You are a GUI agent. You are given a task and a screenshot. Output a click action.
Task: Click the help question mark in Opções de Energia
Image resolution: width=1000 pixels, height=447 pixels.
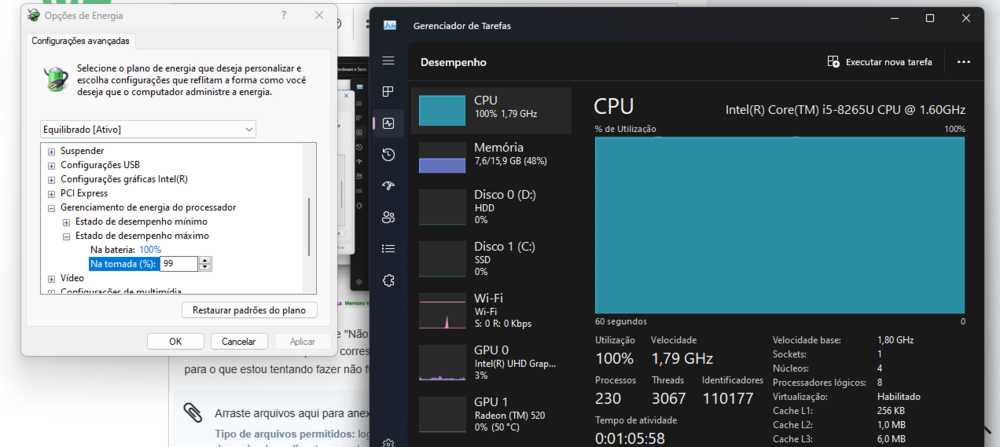(x=283, y=15)
